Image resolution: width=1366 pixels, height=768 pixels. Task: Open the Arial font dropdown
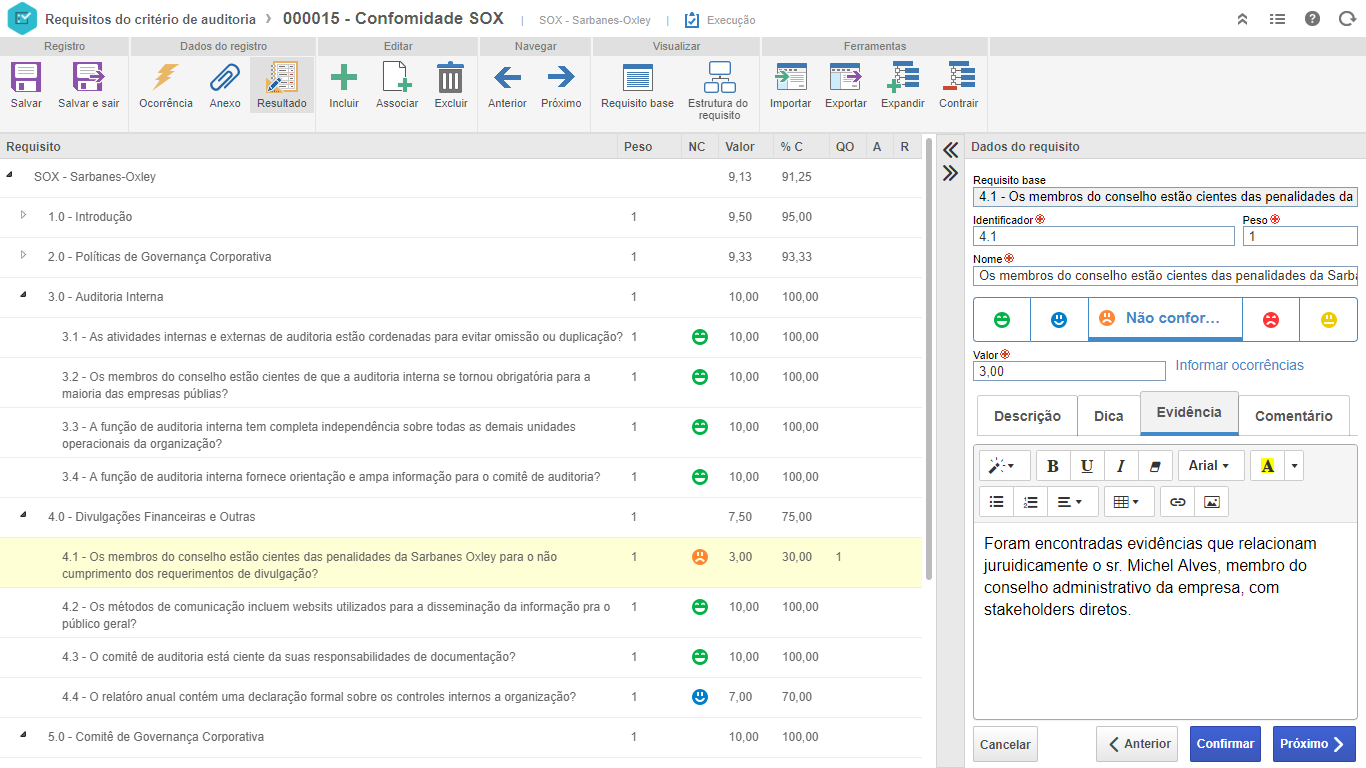(1210, 466)
